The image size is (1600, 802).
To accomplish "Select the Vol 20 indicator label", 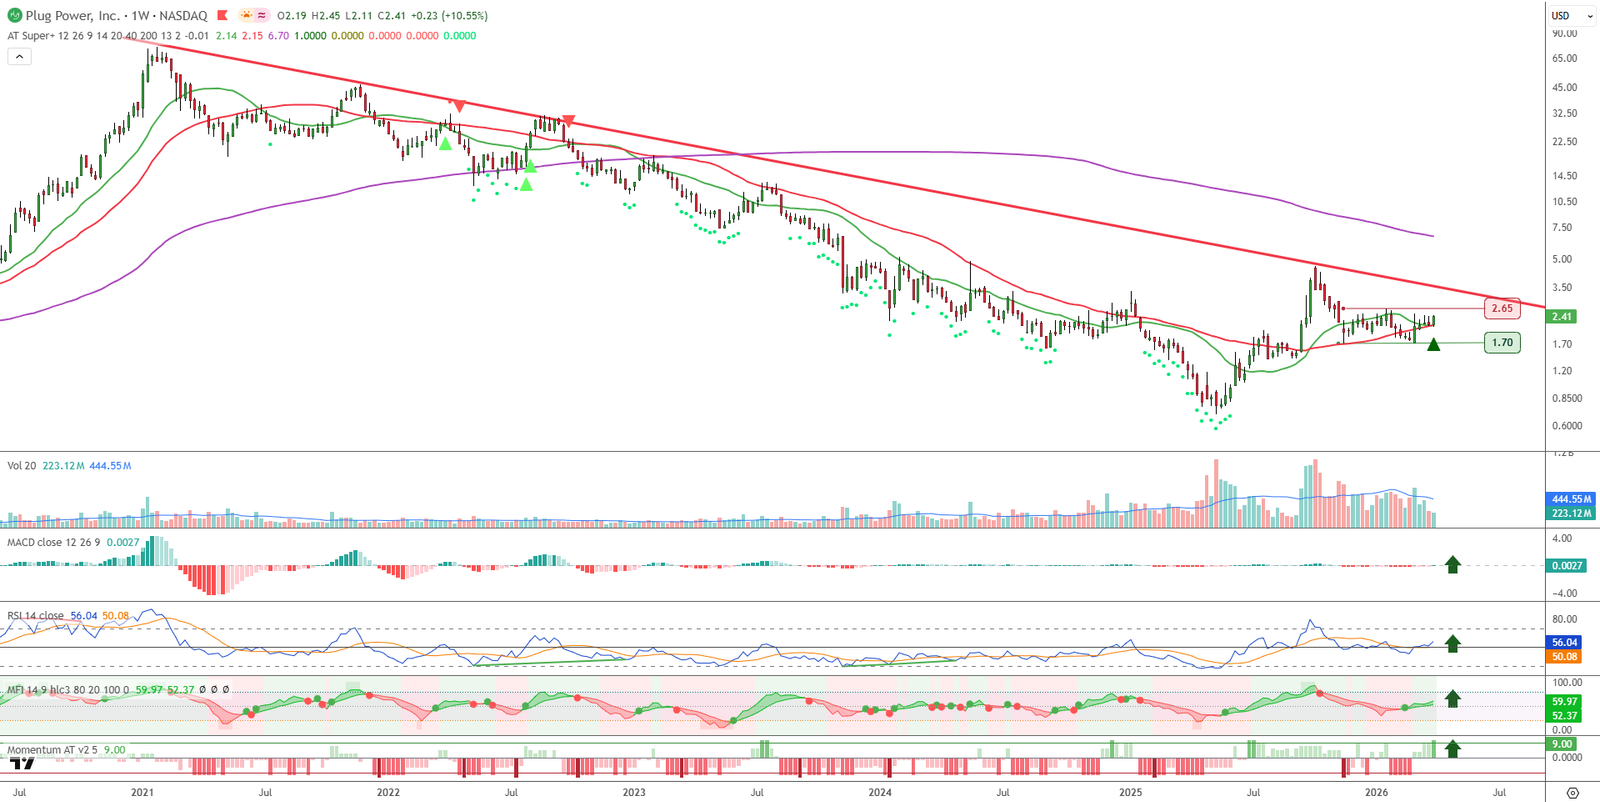I will 22,466.
